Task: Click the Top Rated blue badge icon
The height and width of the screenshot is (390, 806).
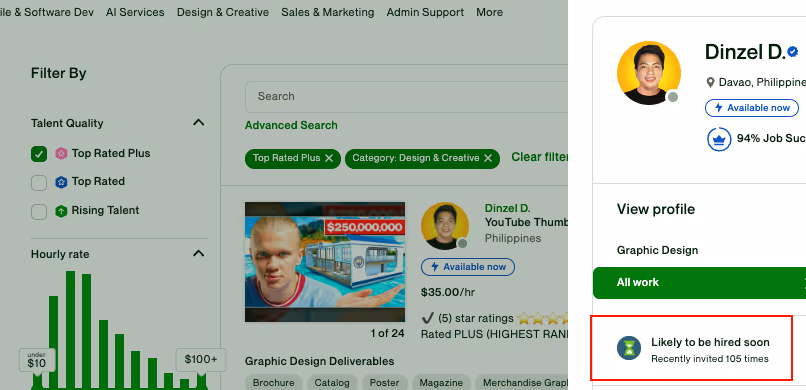Action: 61,182
